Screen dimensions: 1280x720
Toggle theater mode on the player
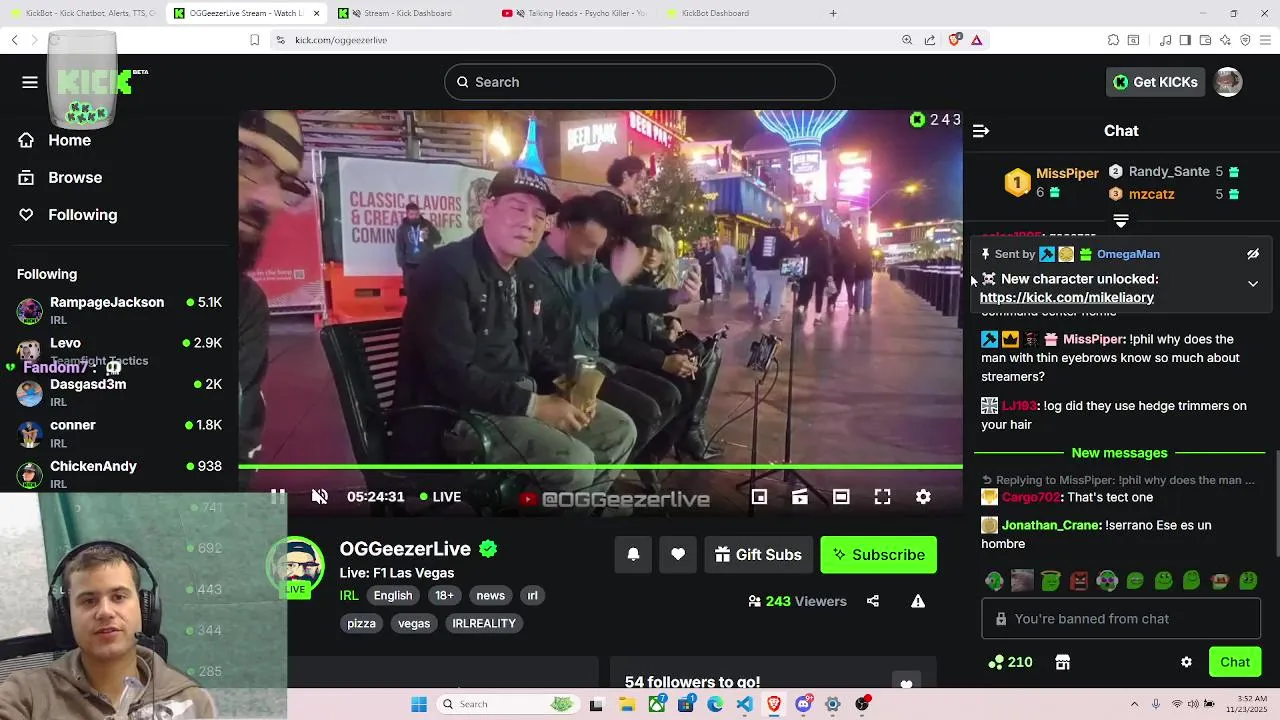pos(841,496)
